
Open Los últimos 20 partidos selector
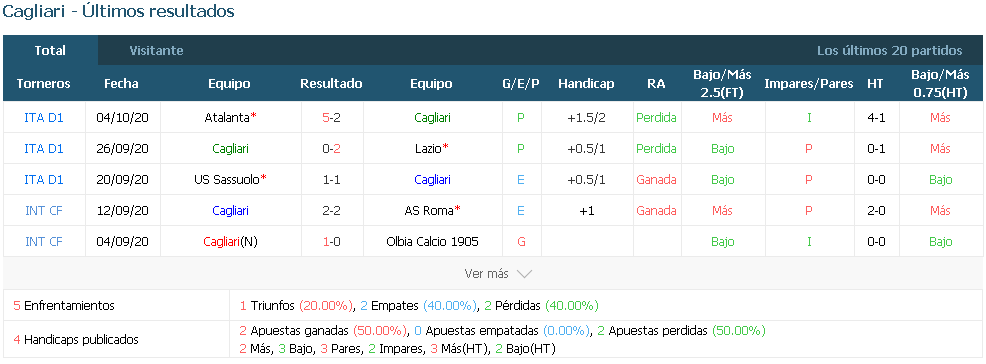coord(889,50)
